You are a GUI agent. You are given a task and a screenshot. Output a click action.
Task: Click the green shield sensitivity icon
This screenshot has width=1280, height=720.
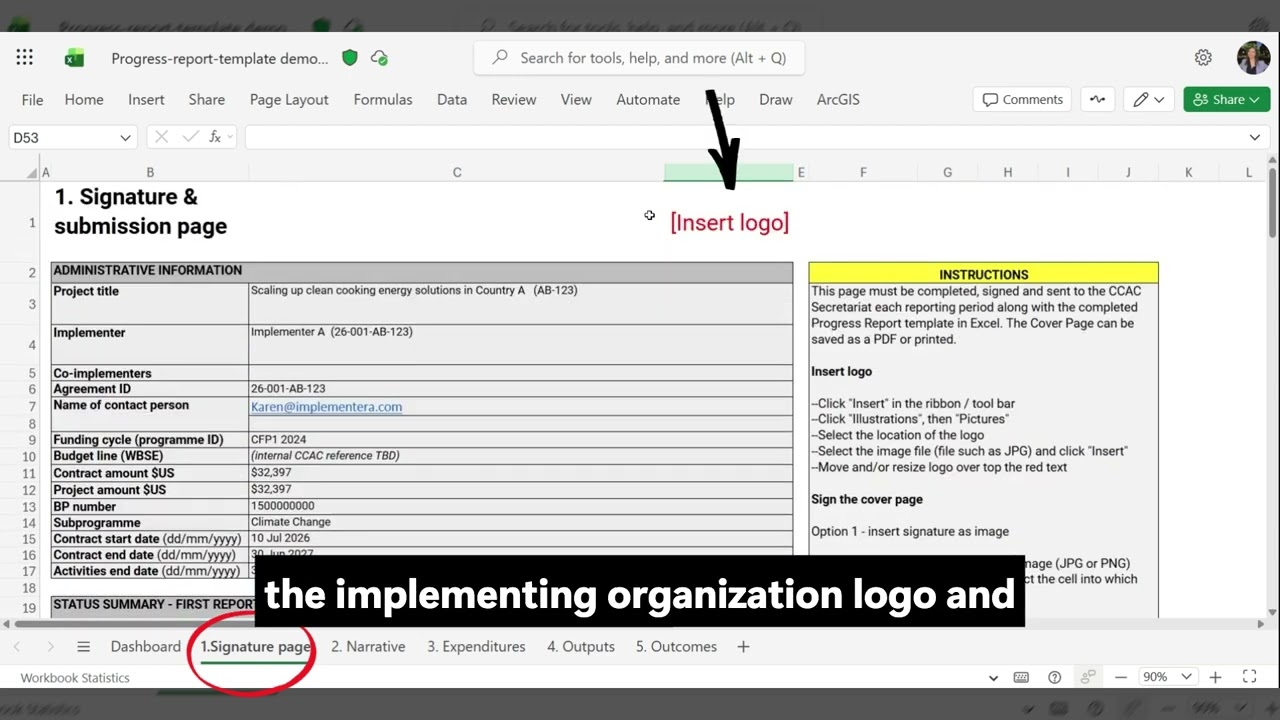click(x=350, y=58)
